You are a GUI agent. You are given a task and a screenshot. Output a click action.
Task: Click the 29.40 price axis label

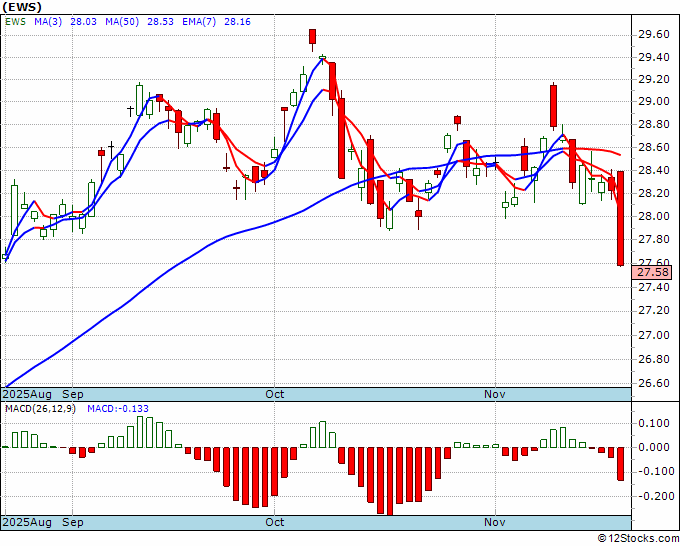point(654,58)
